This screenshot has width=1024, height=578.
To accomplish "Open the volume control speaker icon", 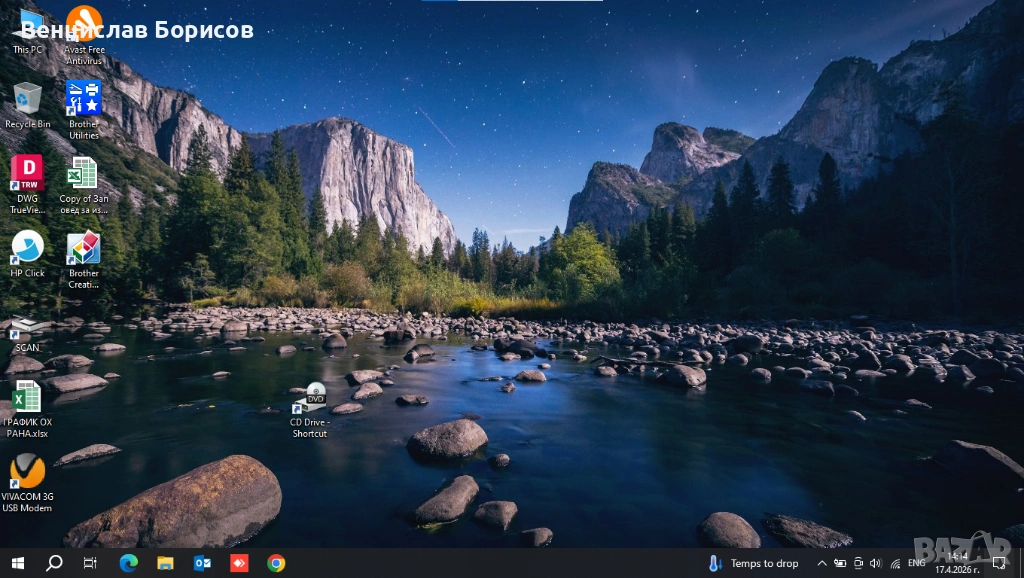I will click(876, 563).
